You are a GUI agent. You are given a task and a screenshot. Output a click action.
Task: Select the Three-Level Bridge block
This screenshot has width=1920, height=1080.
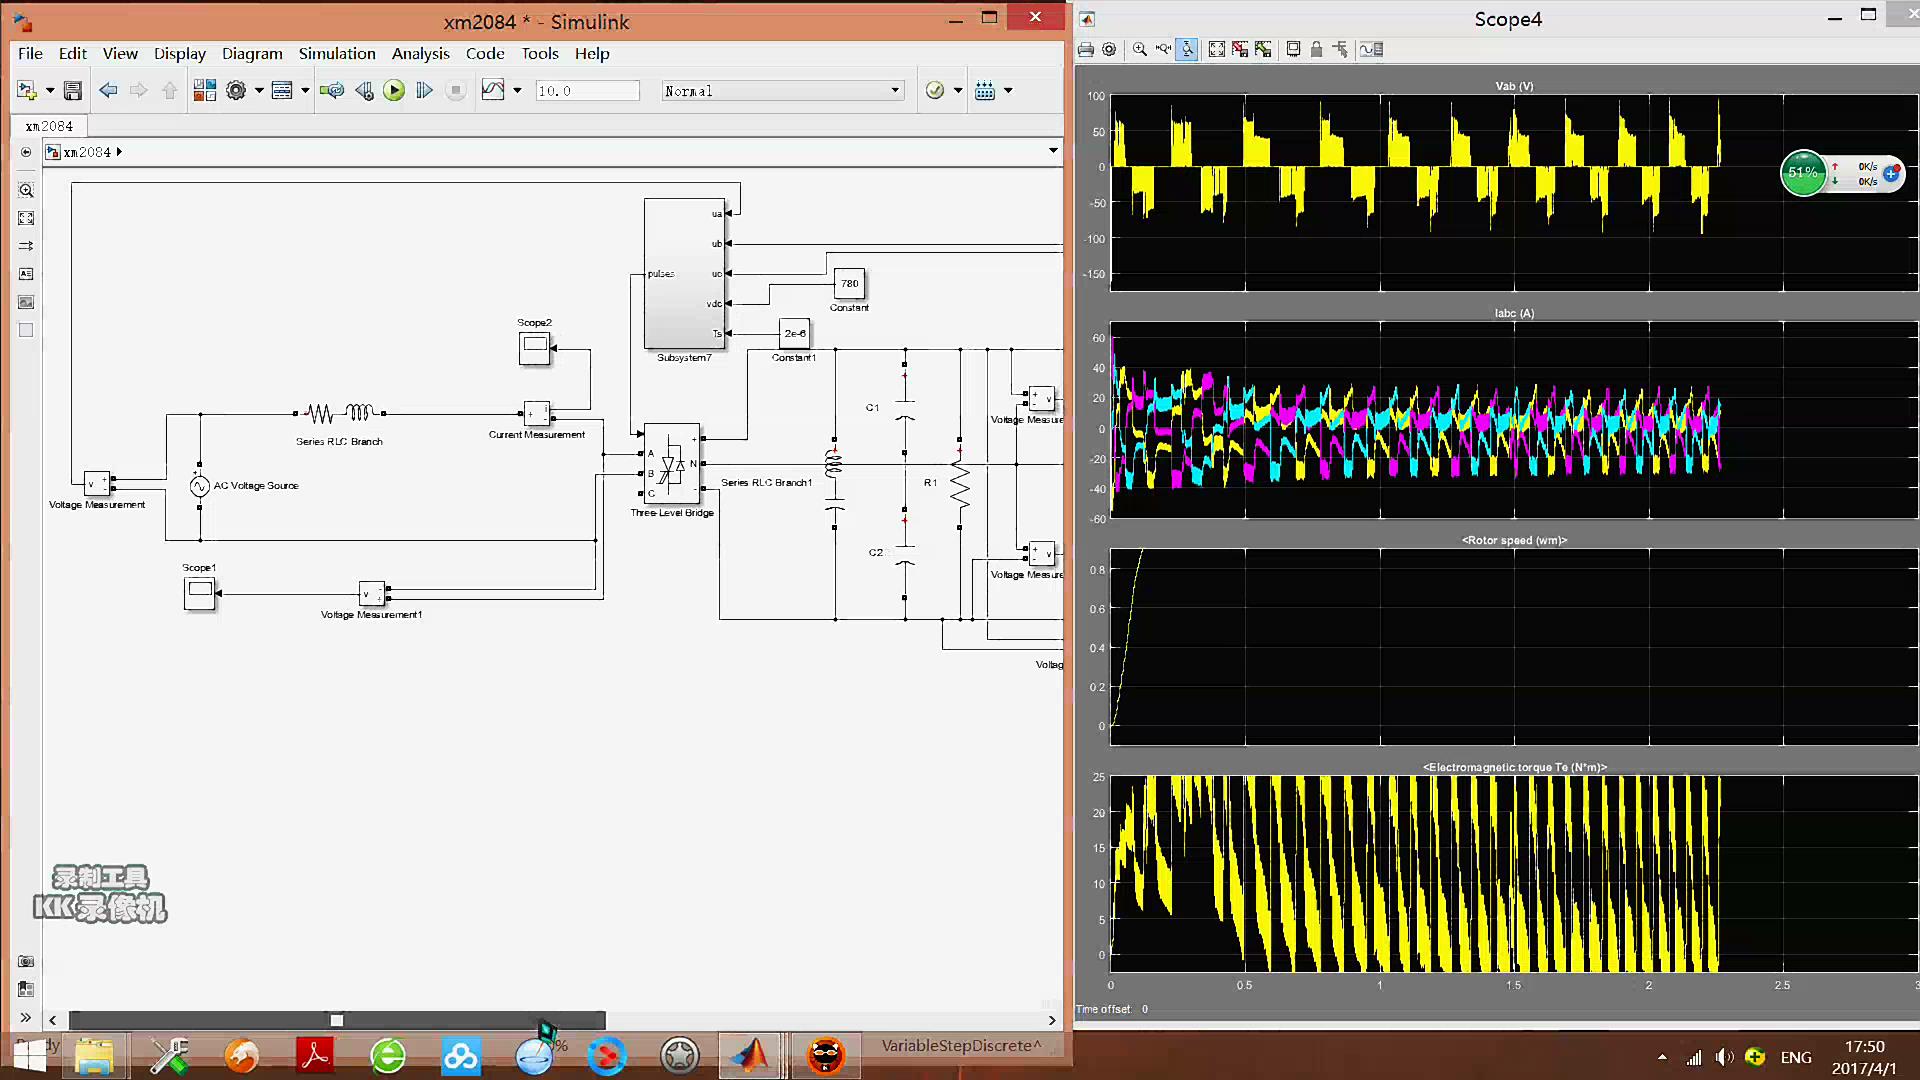coord(671,464)
